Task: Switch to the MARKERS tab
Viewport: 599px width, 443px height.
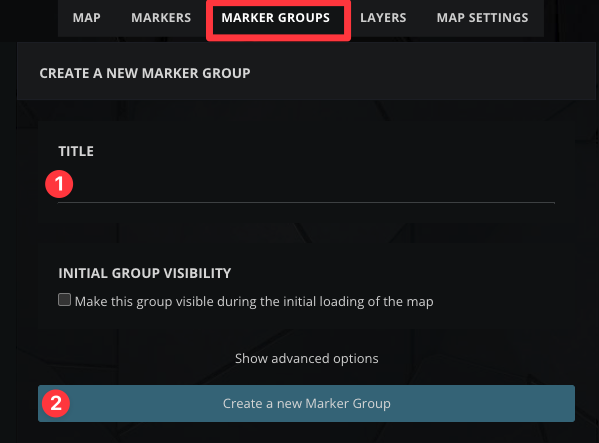Action: [x=161, y=18]
